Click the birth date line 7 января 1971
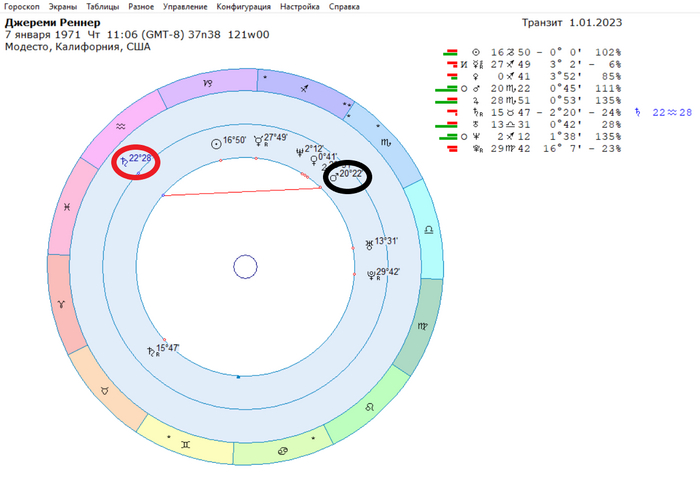Screen dimensions: 700x484 (43, 35)
